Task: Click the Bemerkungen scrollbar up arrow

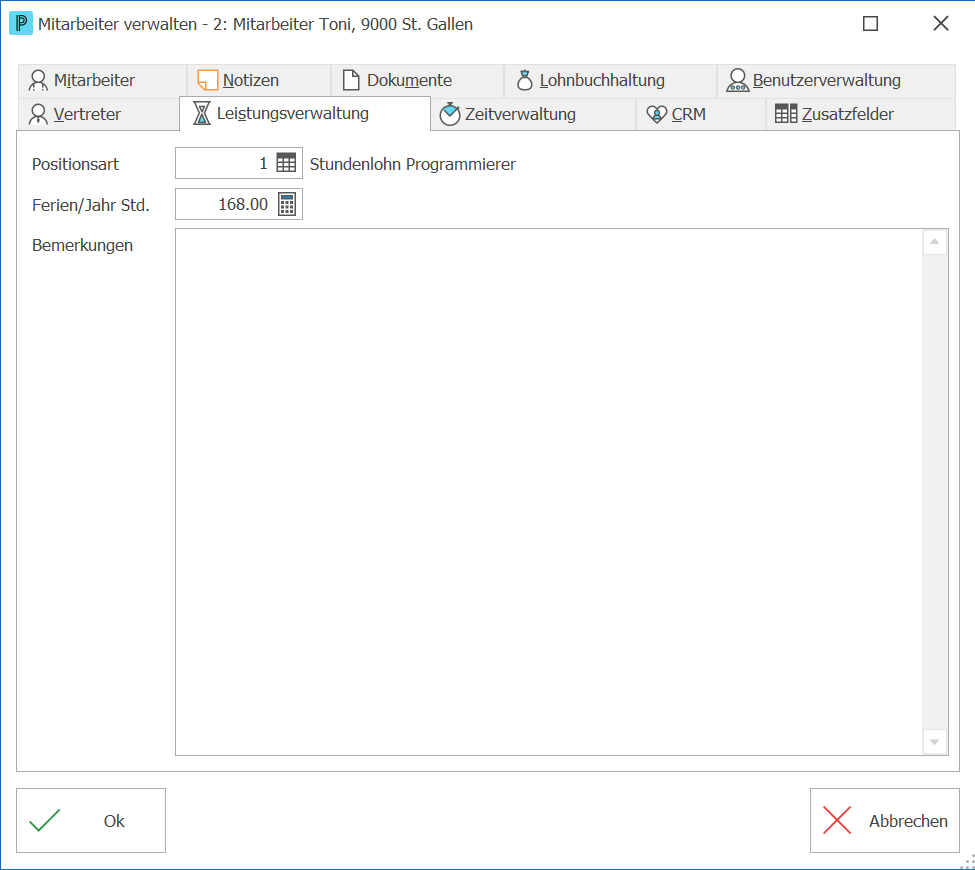Action: [x=935, y=242]
